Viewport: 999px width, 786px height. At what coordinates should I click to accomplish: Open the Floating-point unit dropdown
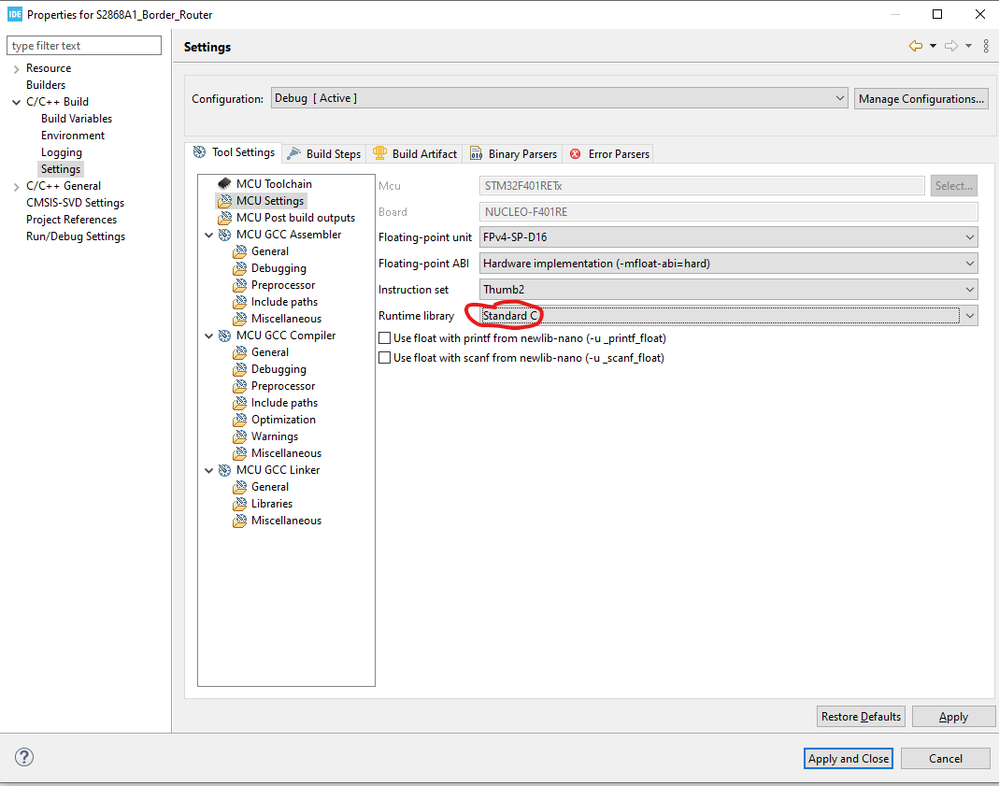click(x=728, y=237)
